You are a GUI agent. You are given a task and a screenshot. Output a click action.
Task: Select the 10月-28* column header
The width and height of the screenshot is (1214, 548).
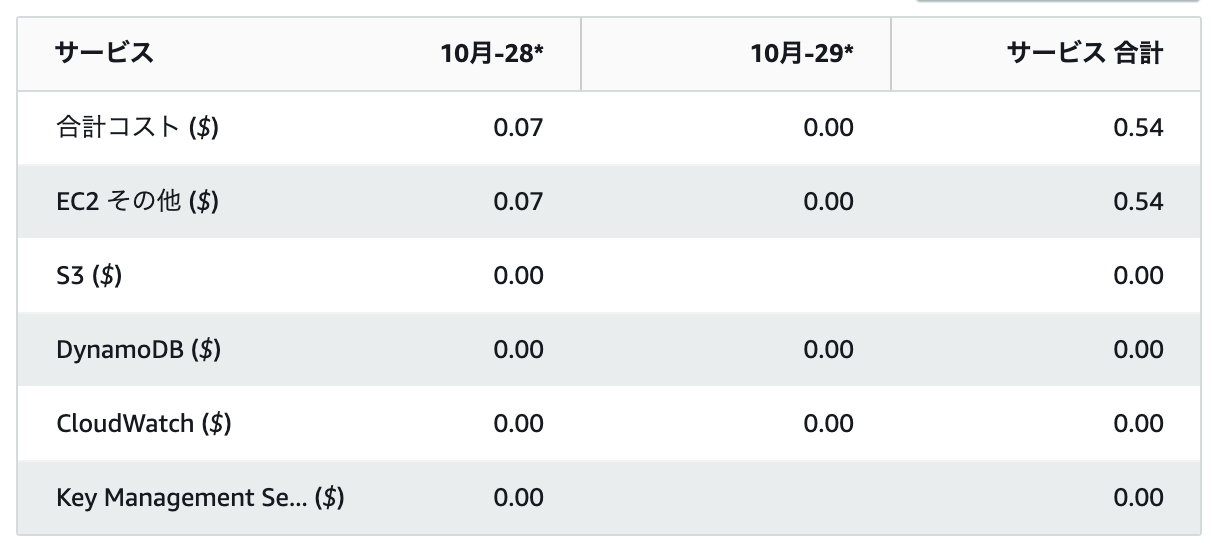(492, 54)
